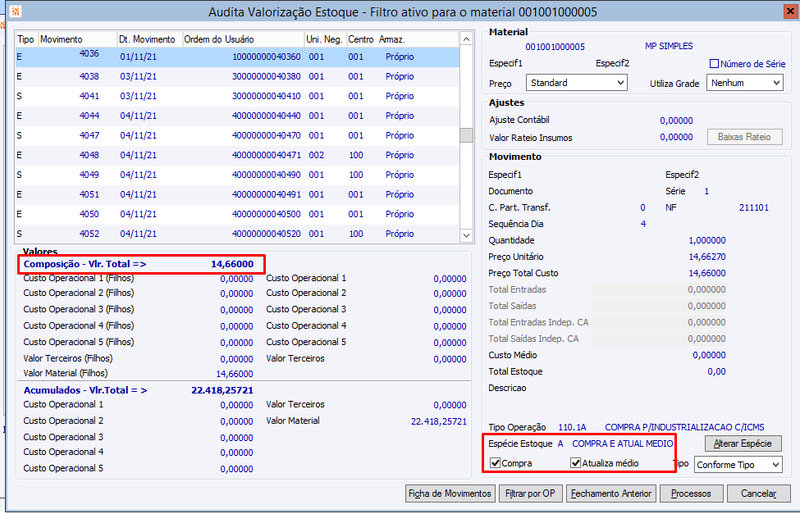
Task: Click the Processos button
Action: click(x=691, y=494)
